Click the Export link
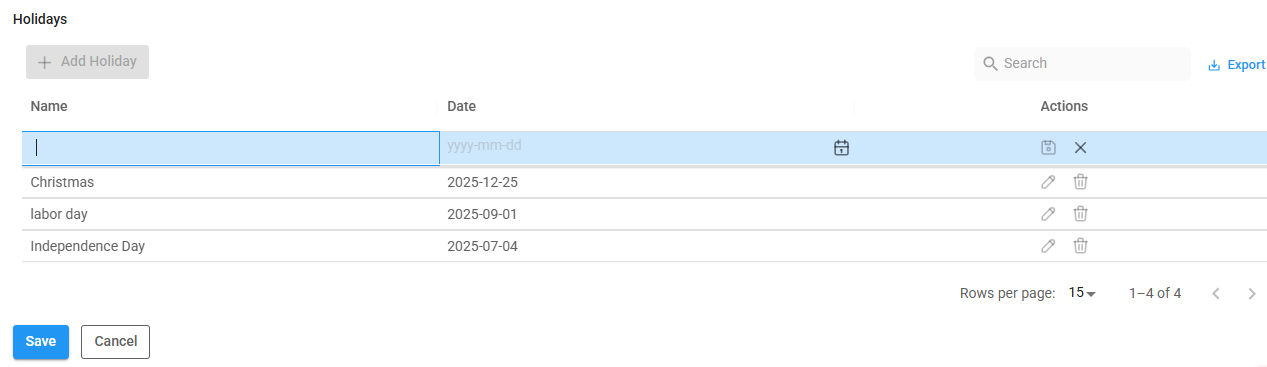This screenshot has height=367, width=1267. point(1237,64)
